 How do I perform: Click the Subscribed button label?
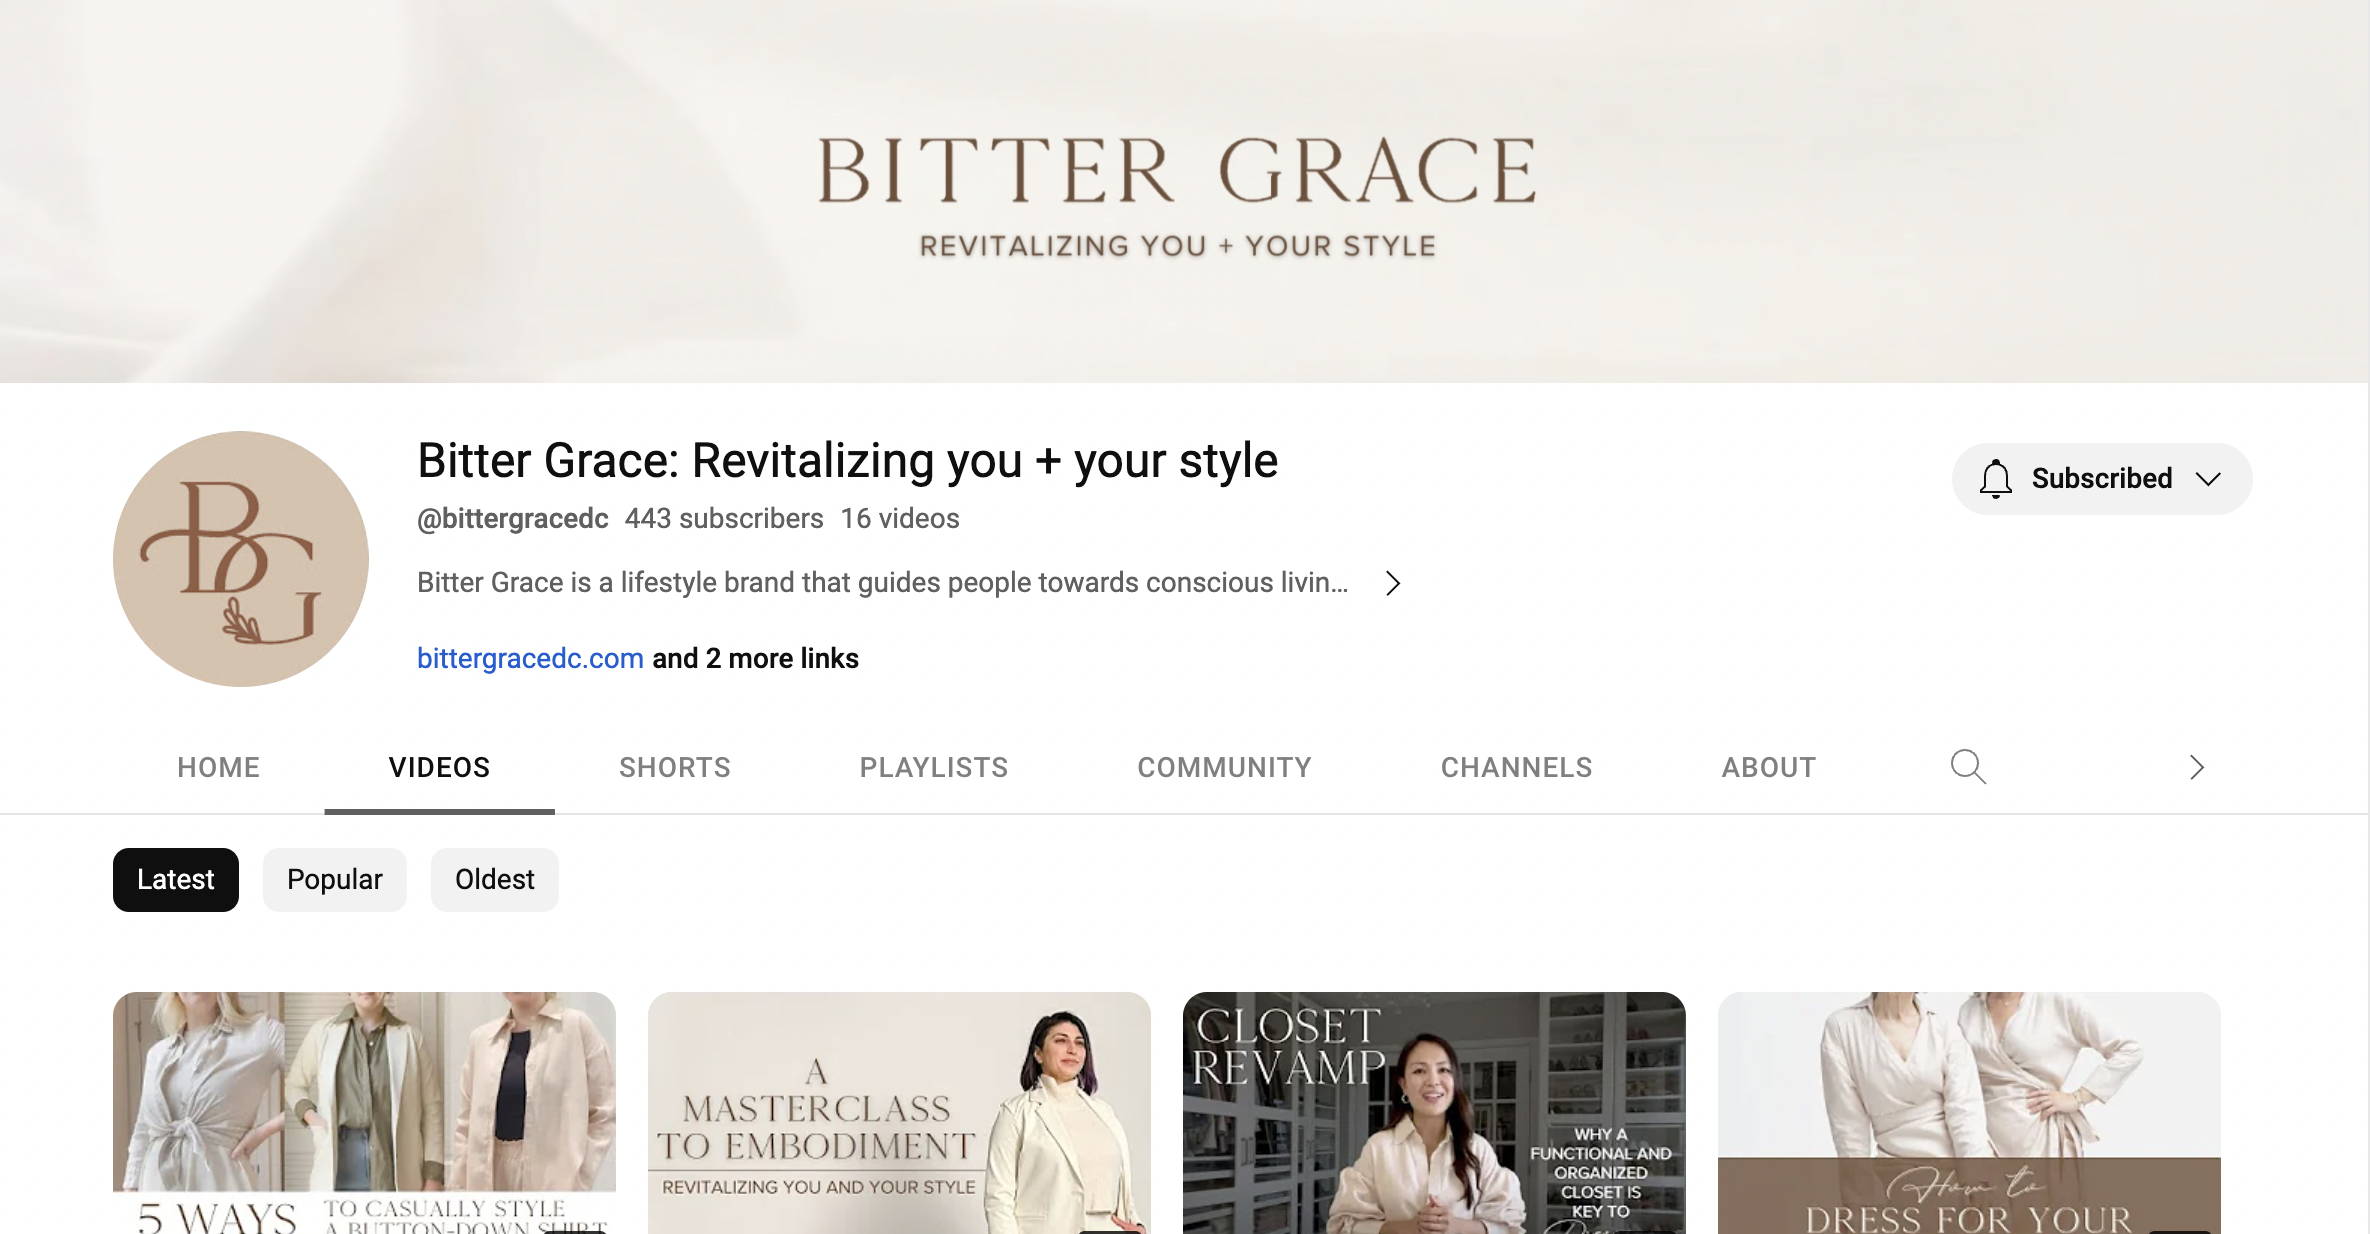click(2102, 479)
